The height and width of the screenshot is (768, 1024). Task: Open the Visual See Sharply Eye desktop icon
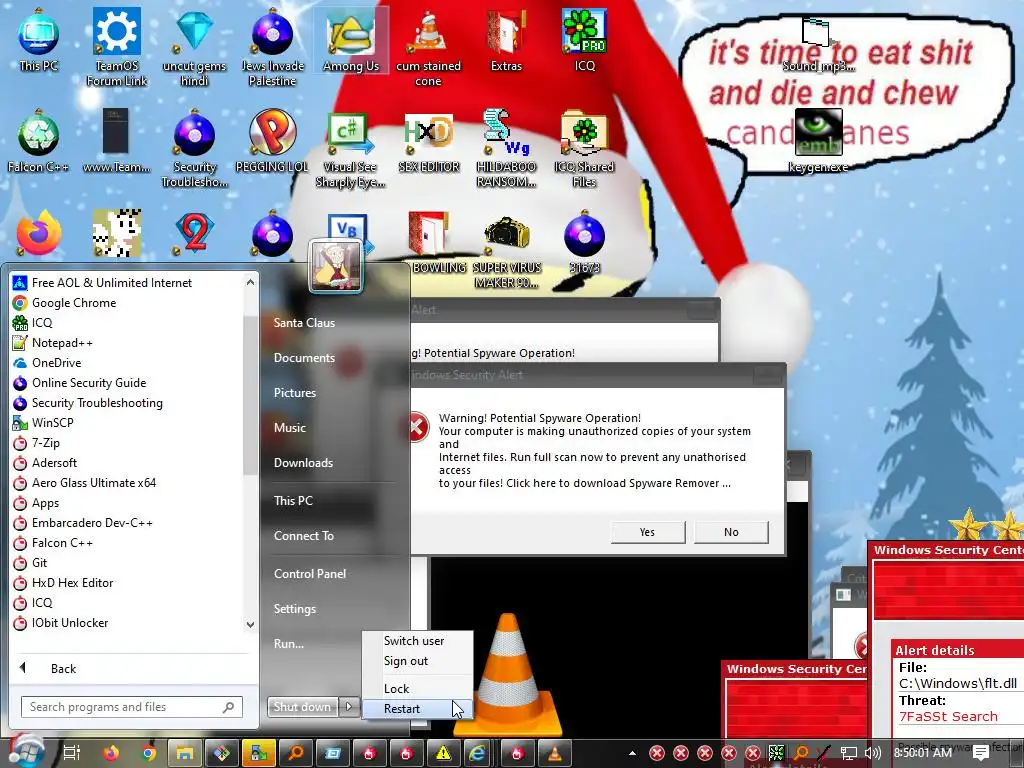350,148
